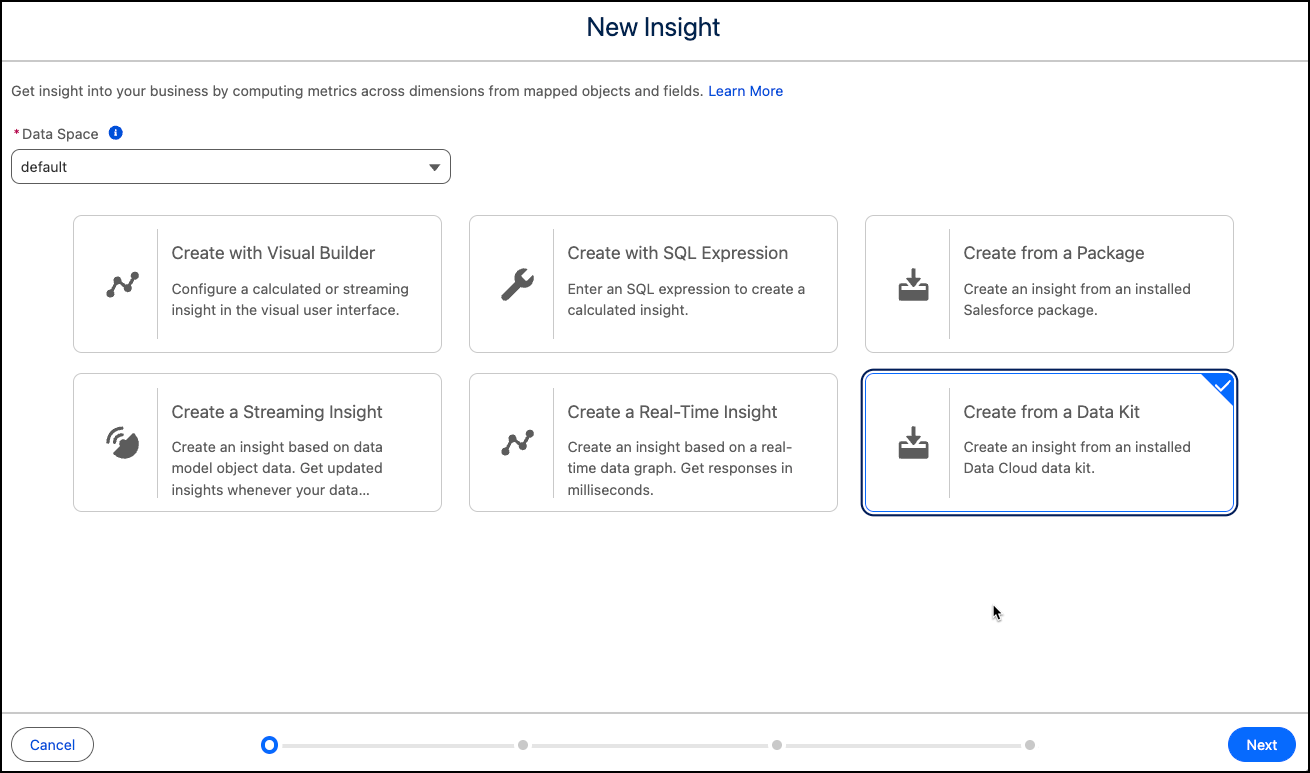Click the first step progress indicator

(268, 745)
